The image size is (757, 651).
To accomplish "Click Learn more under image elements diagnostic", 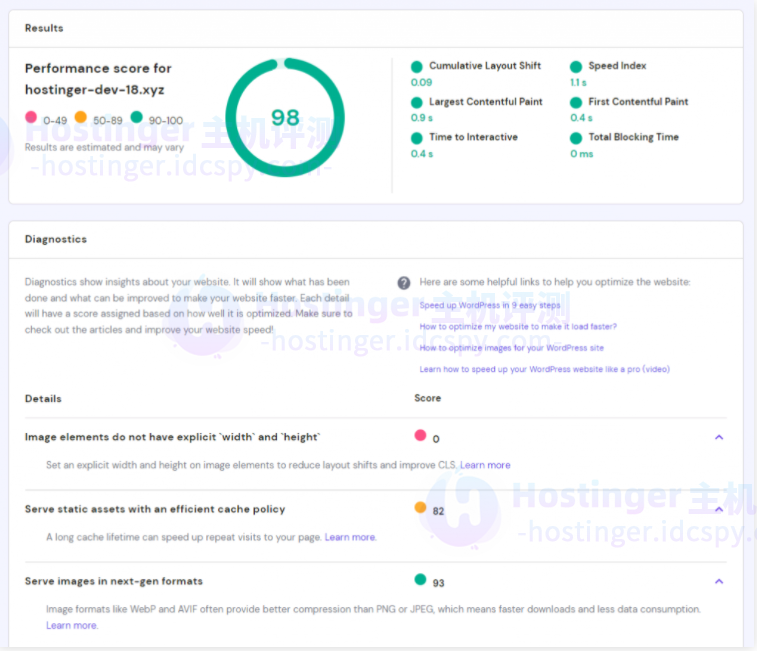I will [485, 465].
